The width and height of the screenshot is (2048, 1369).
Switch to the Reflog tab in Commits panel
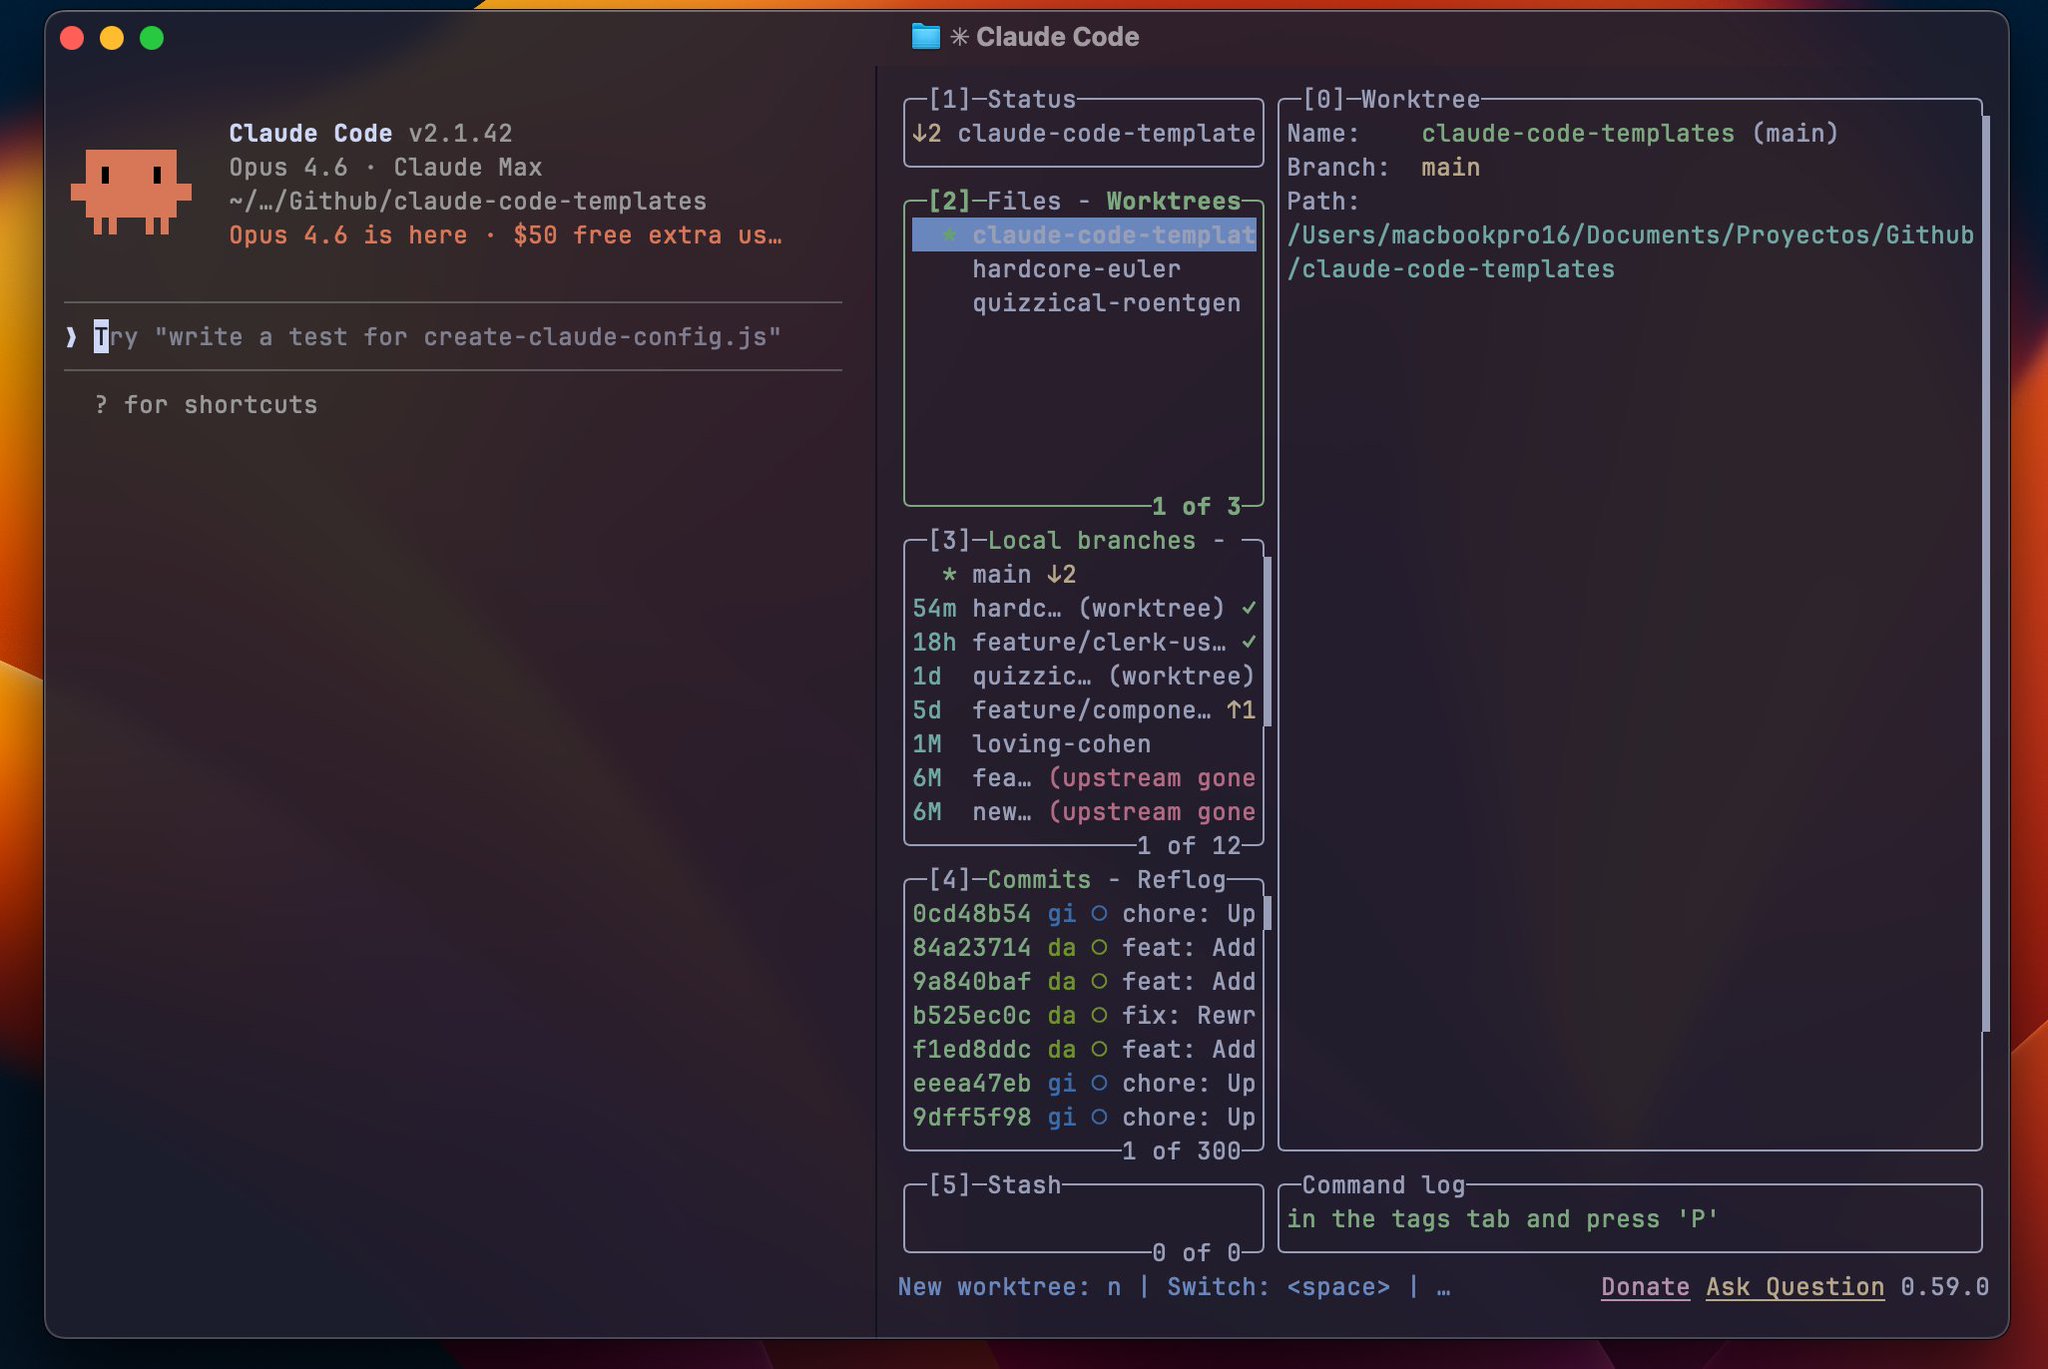click(x=1181, y=880)
